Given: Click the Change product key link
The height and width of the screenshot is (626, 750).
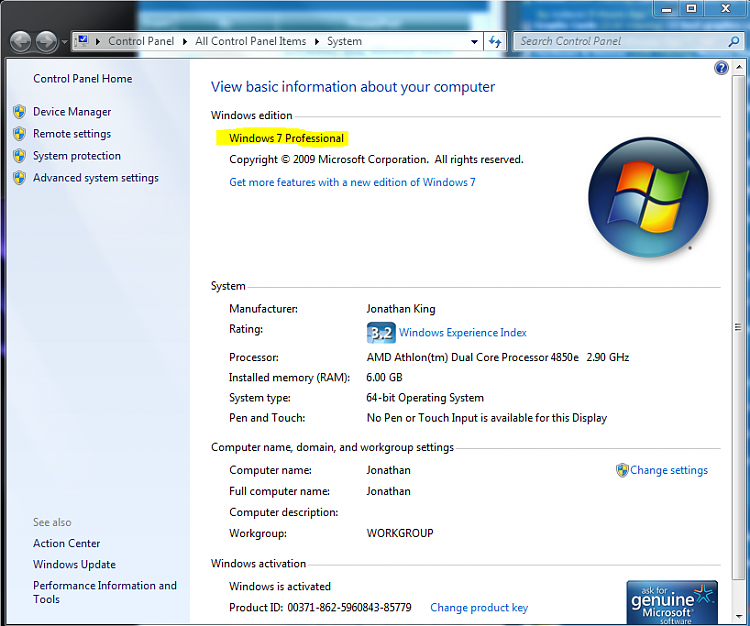Looking at the screenshot, I should point(479,608).
